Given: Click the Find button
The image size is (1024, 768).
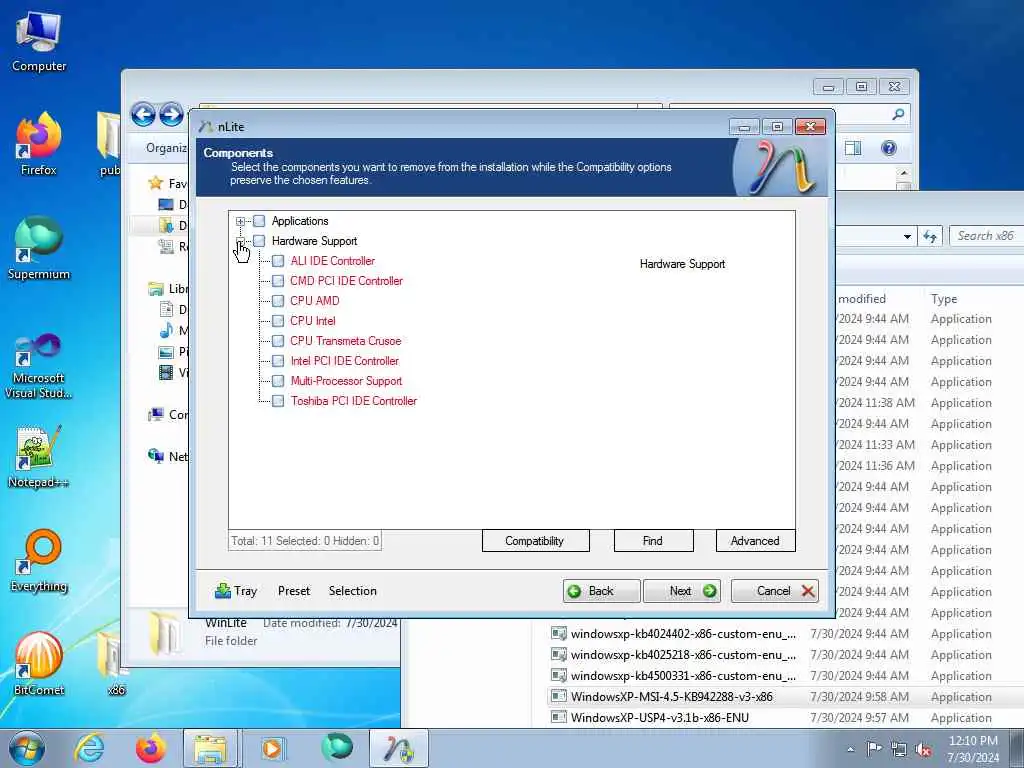Looking at the screenshot, I should point(653,541).
